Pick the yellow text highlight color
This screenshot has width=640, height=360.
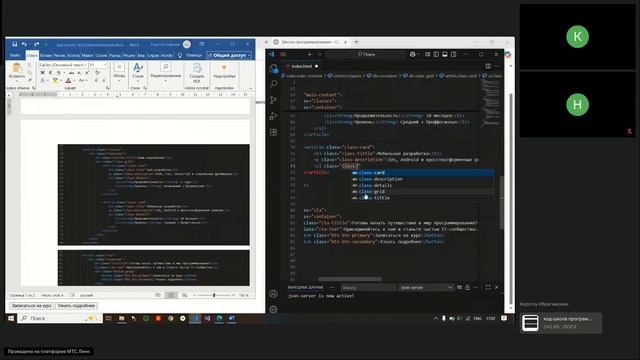pos(56,80)
